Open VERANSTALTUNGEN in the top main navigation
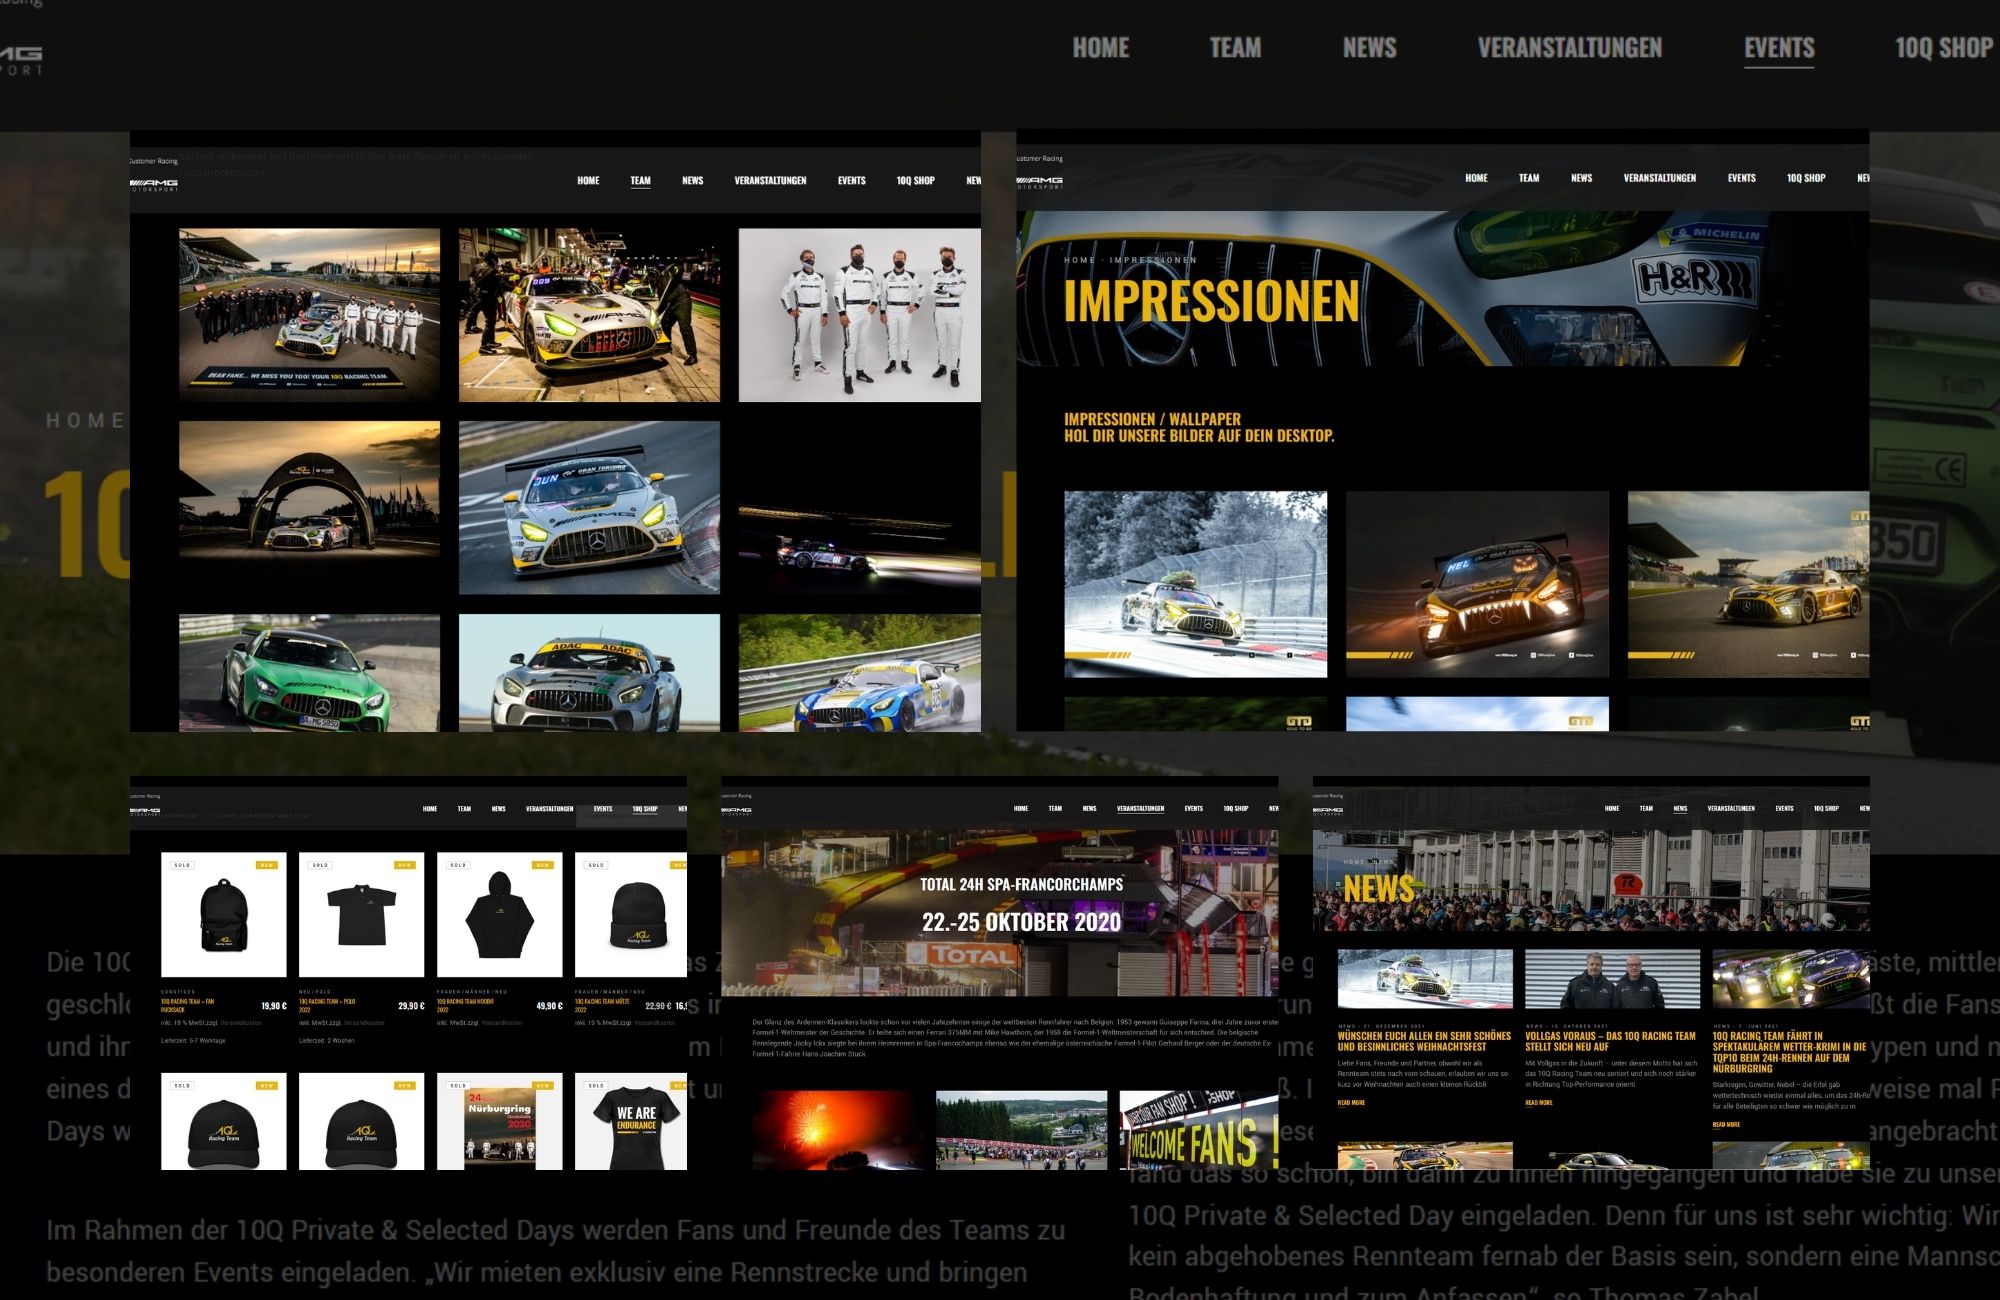Image resolution: width=2000 pixels, height=1300 pixels. (x=1569, y=48)
